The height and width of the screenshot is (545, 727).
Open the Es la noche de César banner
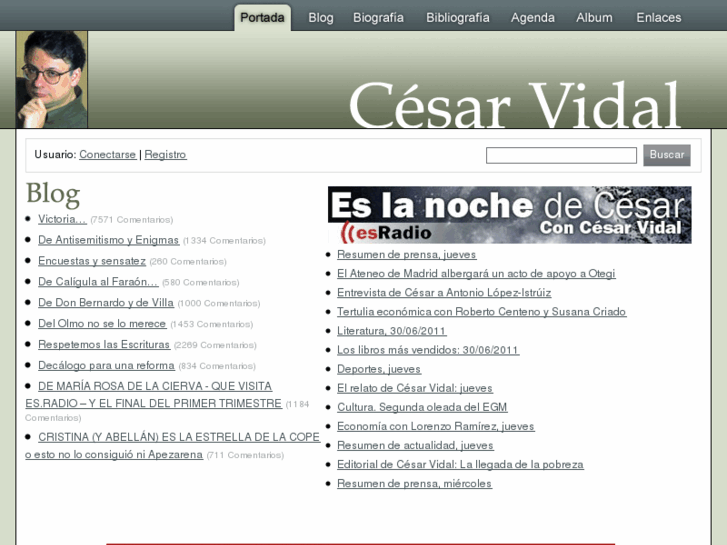click(x=510, y=215)
